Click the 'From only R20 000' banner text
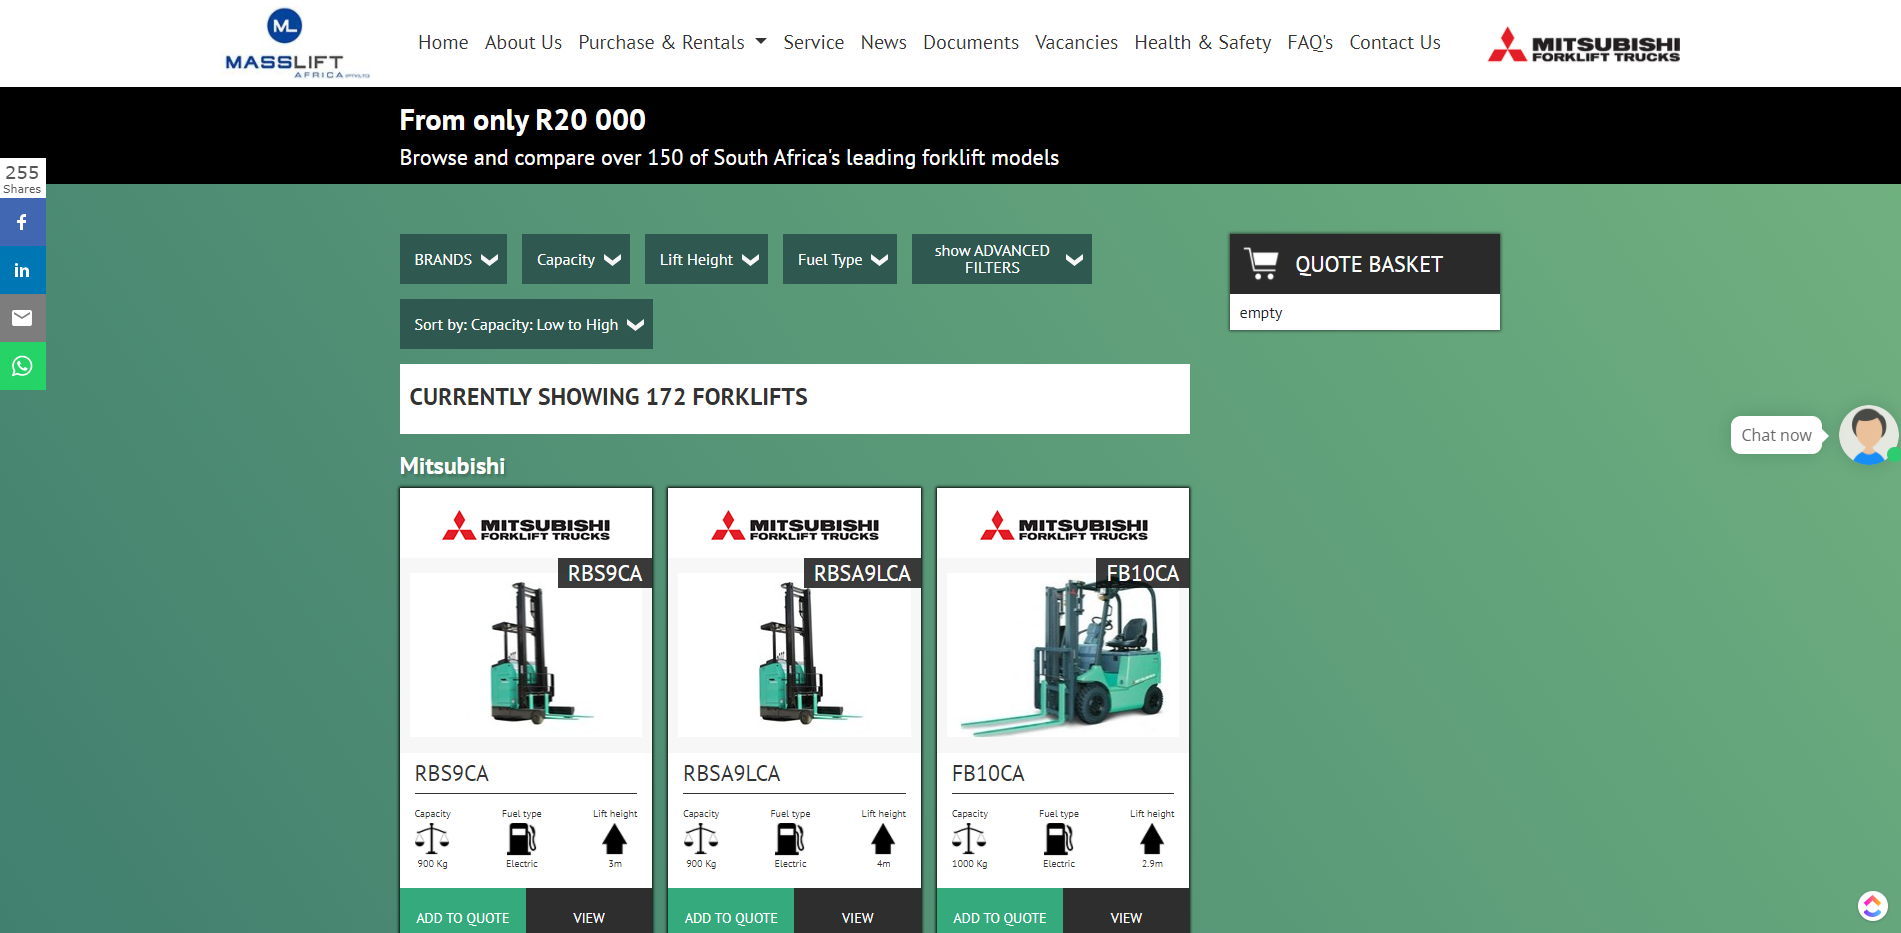Screen dimensions: 1901x933 [523, 120]
